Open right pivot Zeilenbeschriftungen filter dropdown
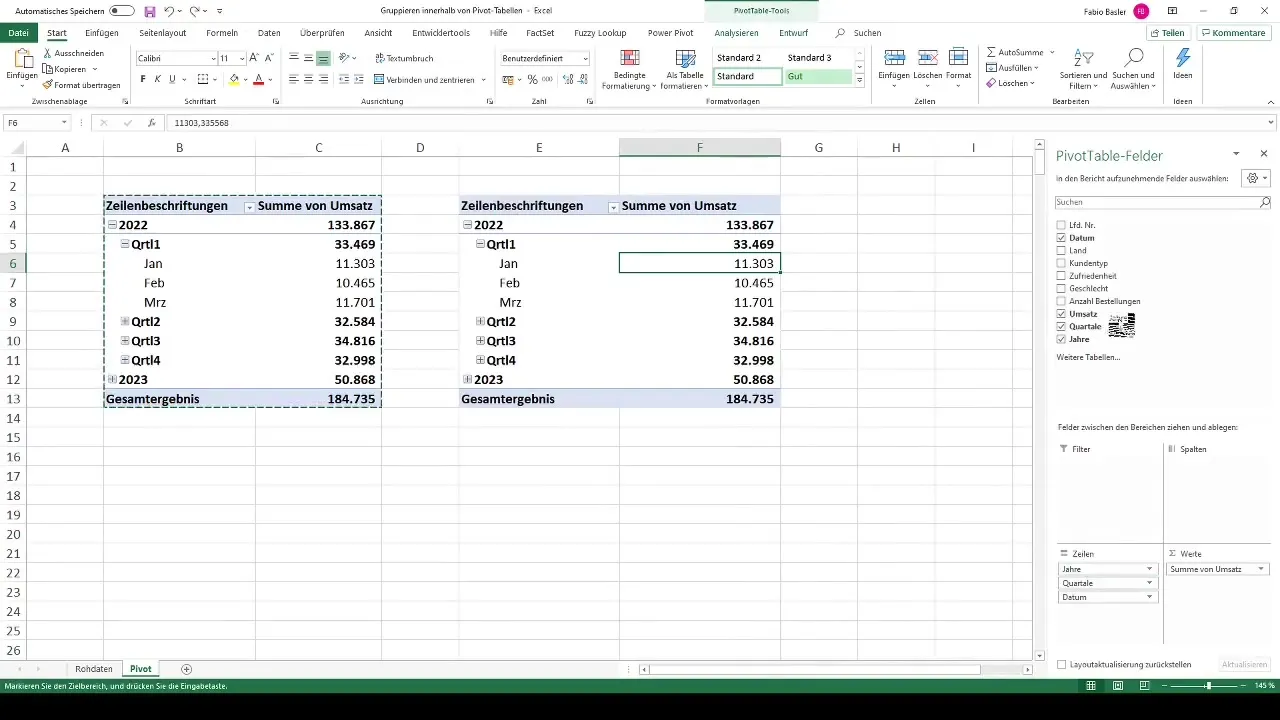1280x720 pixels. pos(613,207)
